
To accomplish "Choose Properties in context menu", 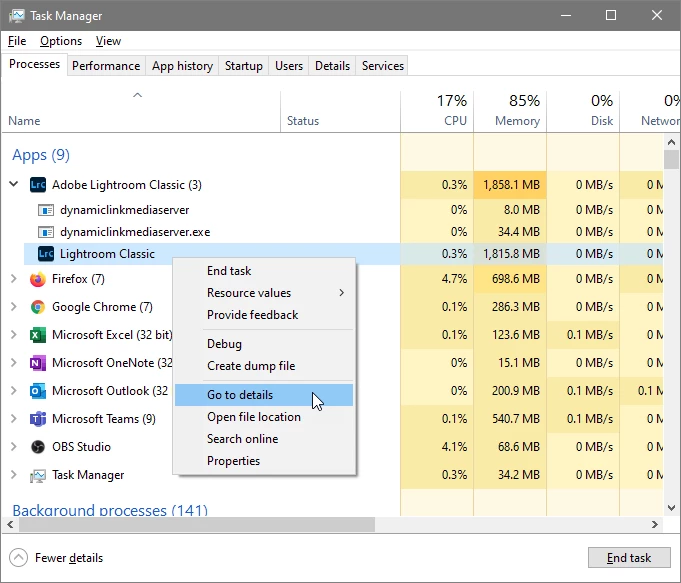I will tap(264, 461).
